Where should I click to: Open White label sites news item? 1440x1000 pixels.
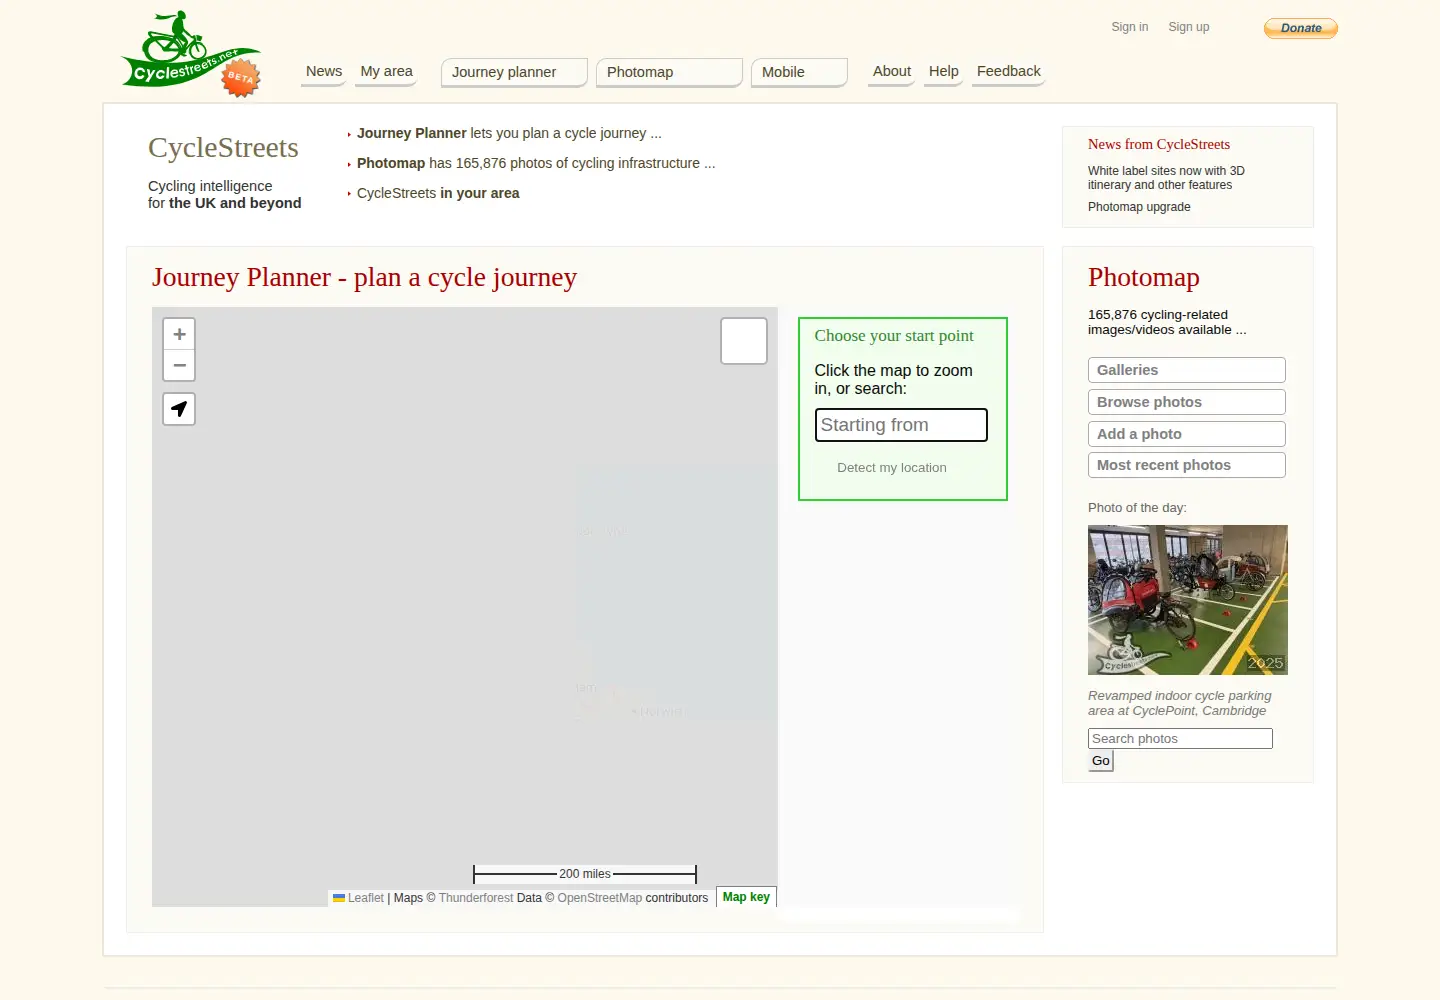(x=1166, y=178)
